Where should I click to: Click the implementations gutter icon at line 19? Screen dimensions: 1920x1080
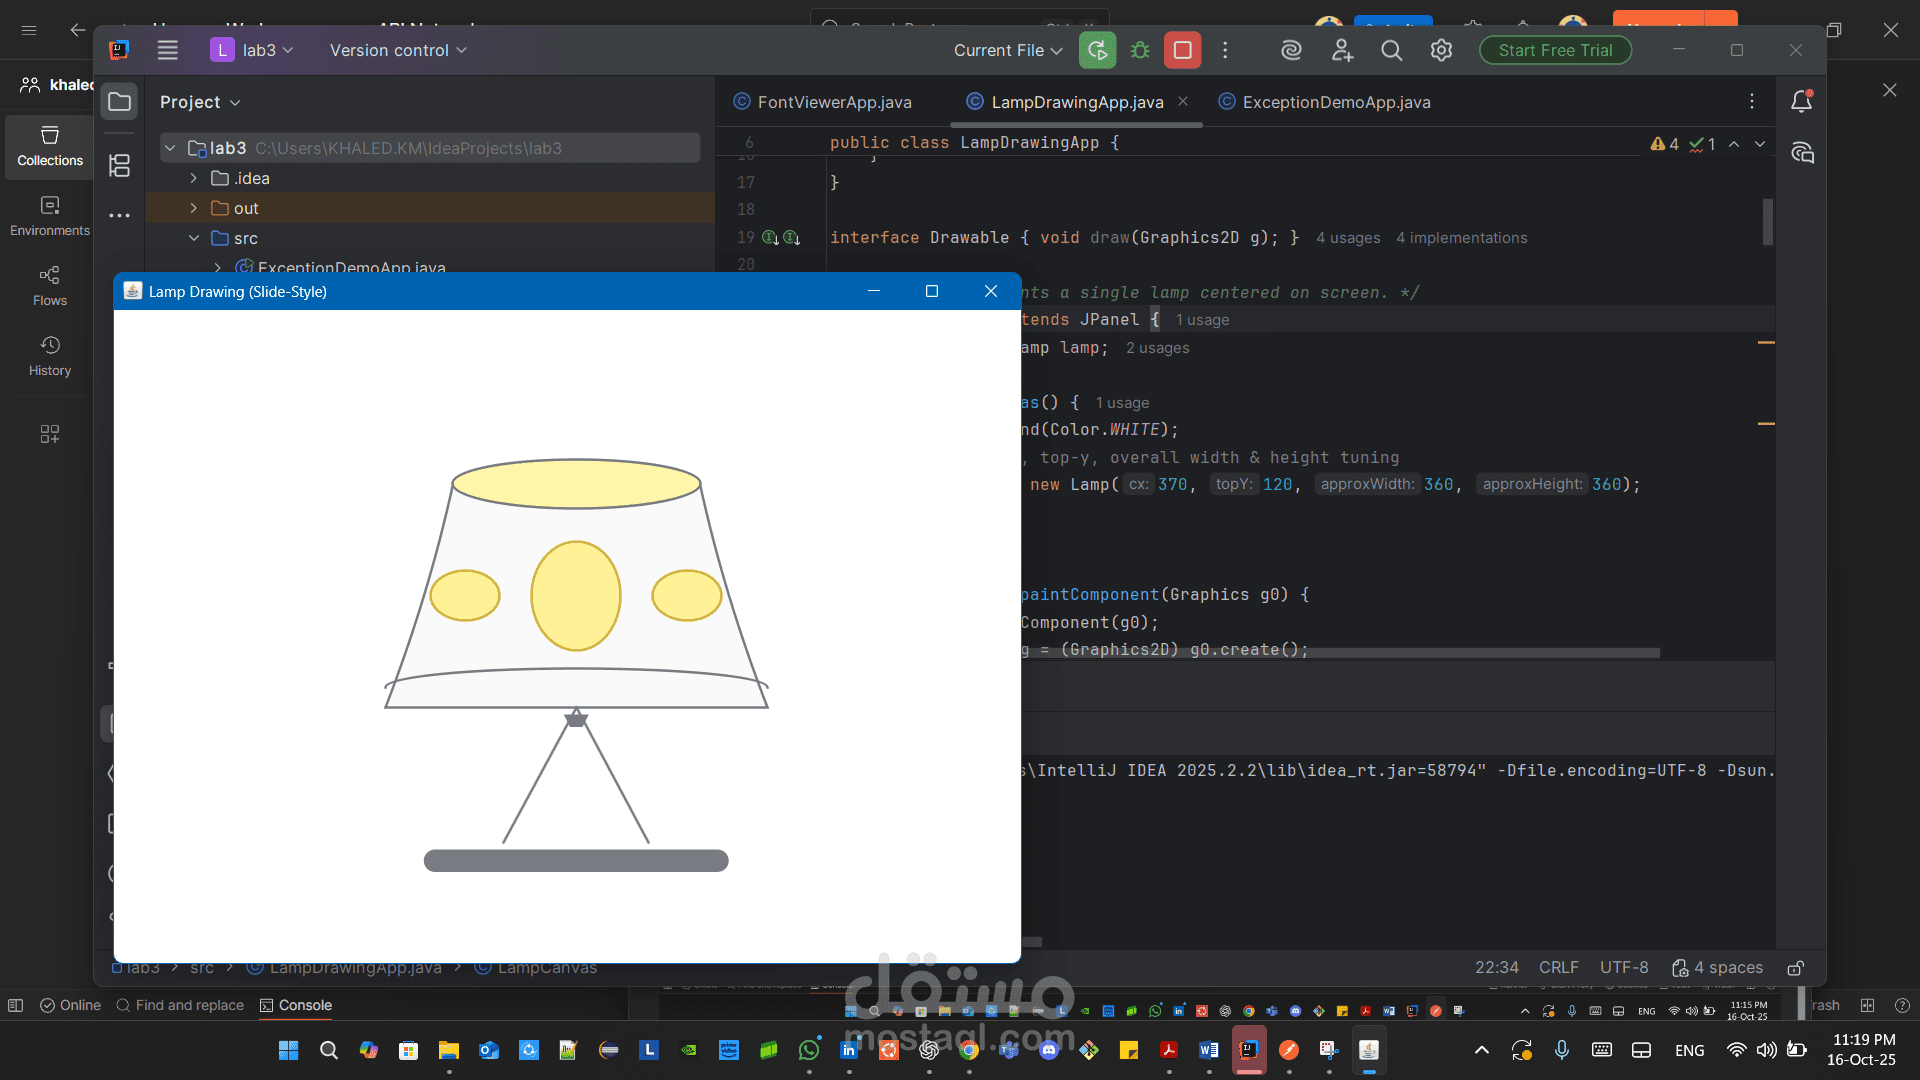click(x=770, y=238)
